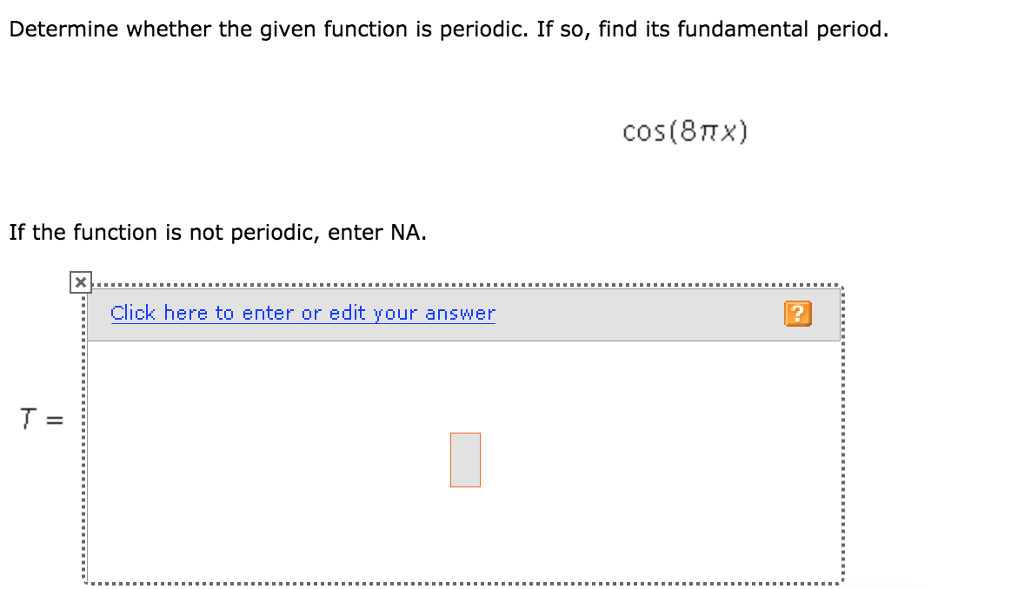Click the X icon at the widget's top-left corner
This screenshot has width=1024, height=589.
pyautogui.click(x=80, y=281)
